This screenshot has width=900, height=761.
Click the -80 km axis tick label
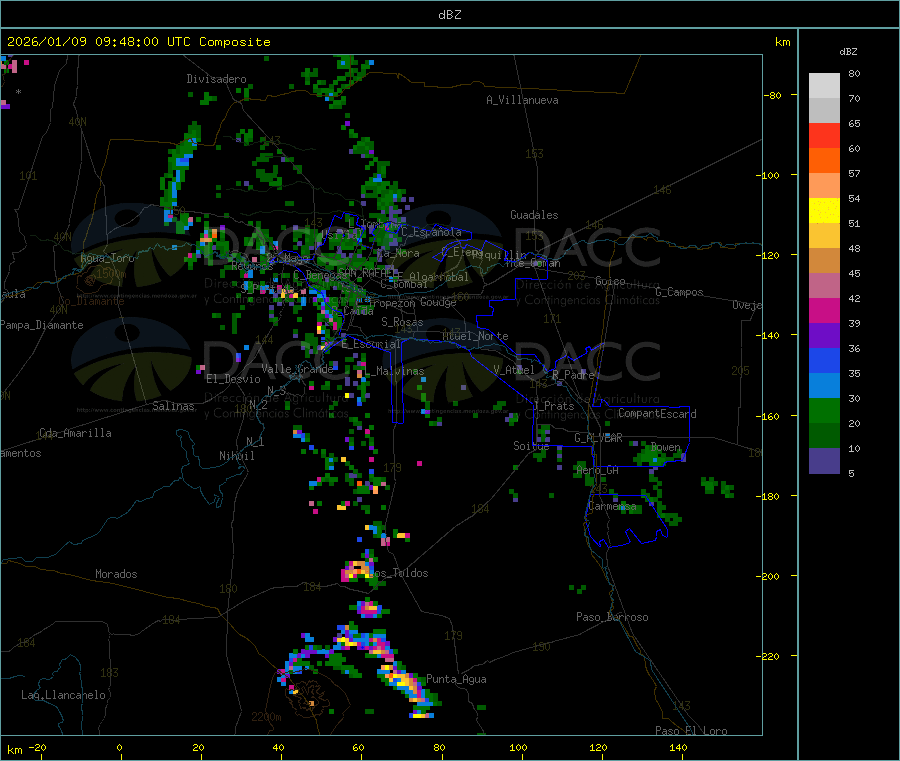click(x=773, y=95)
